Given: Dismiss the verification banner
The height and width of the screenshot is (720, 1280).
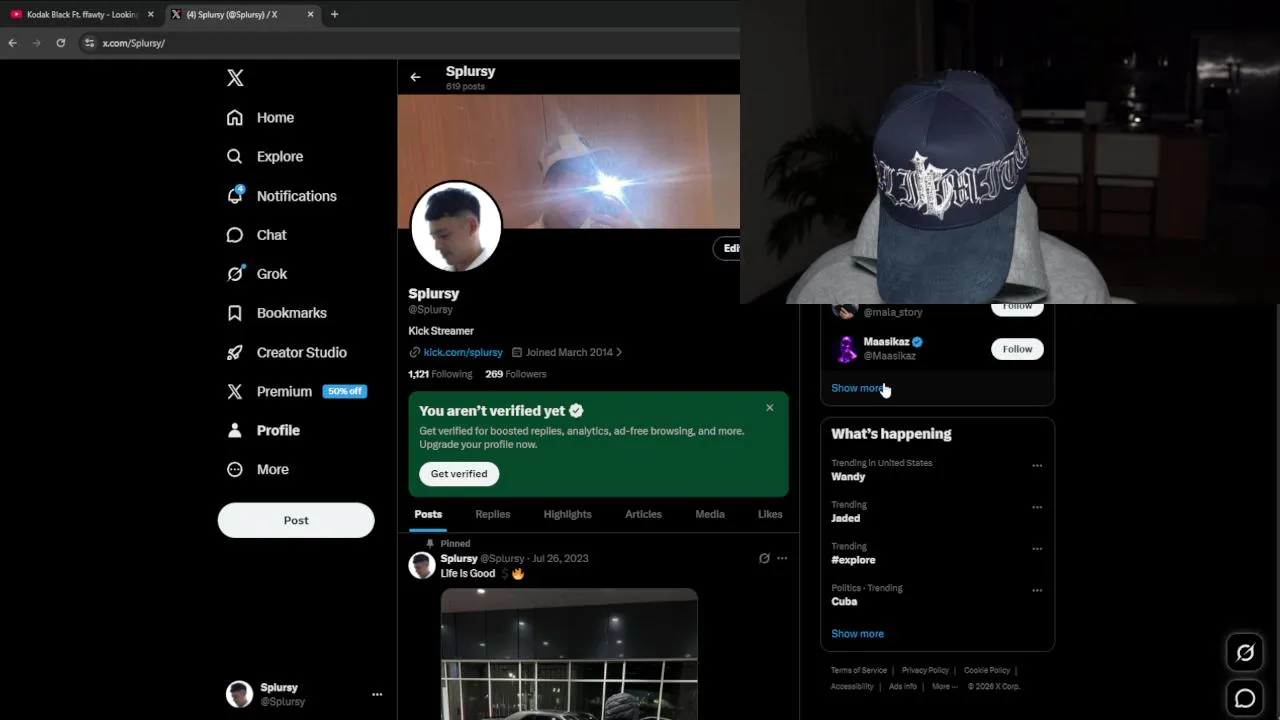Looking at the screenshot, I should (769, 408).
